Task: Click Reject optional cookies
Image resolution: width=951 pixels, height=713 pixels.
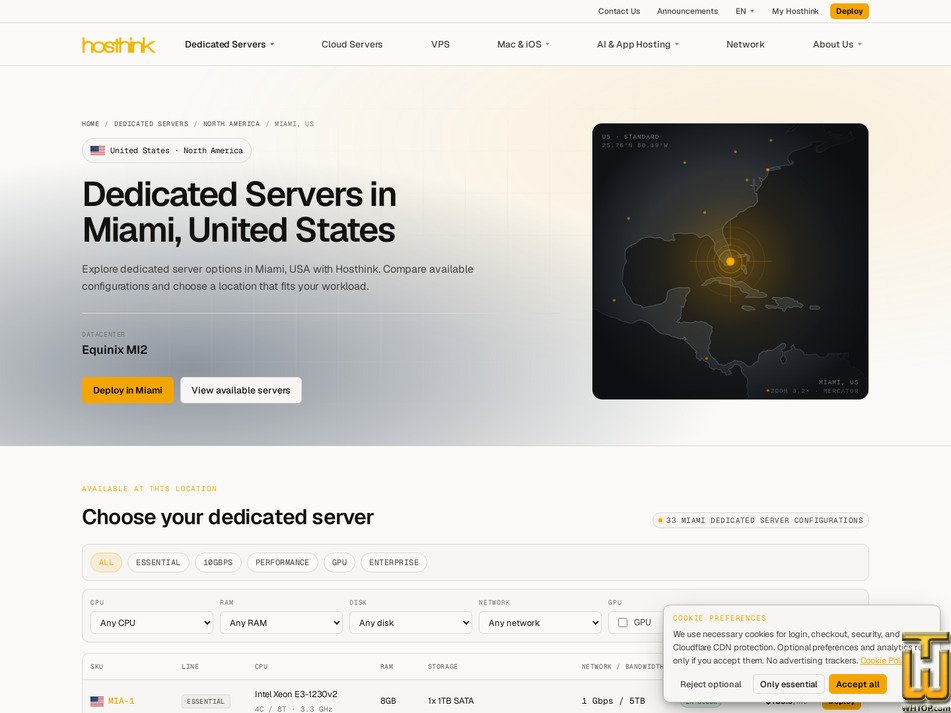Action: click(711, 684)
